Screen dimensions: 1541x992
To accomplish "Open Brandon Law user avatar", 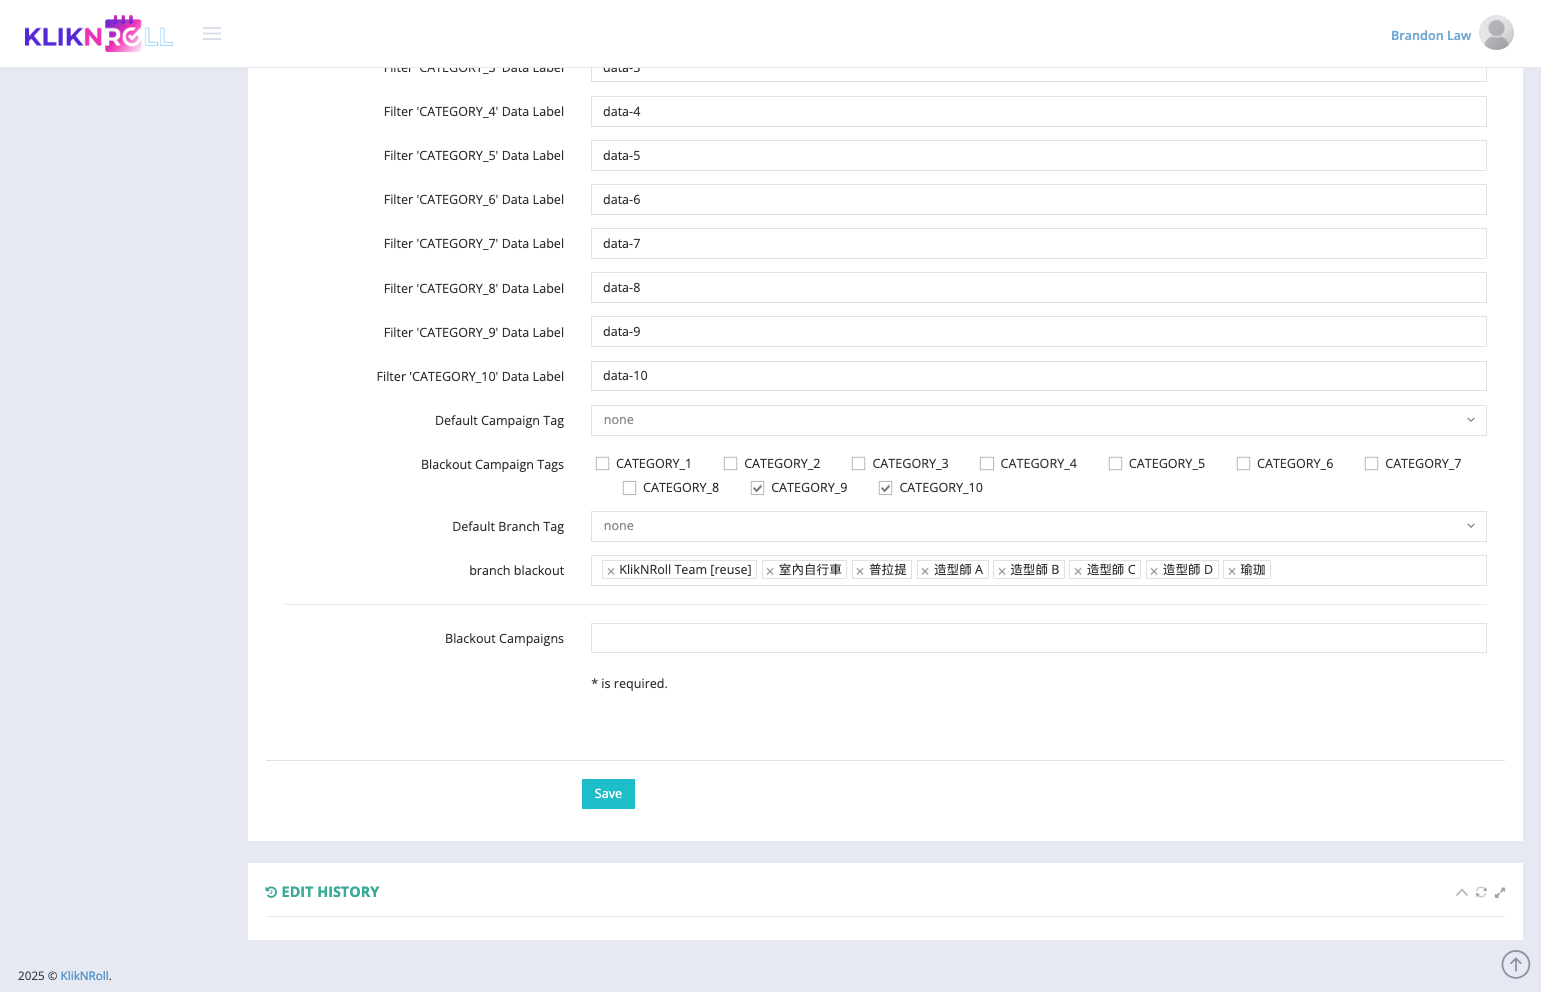I will click(x=1496, y=33).
